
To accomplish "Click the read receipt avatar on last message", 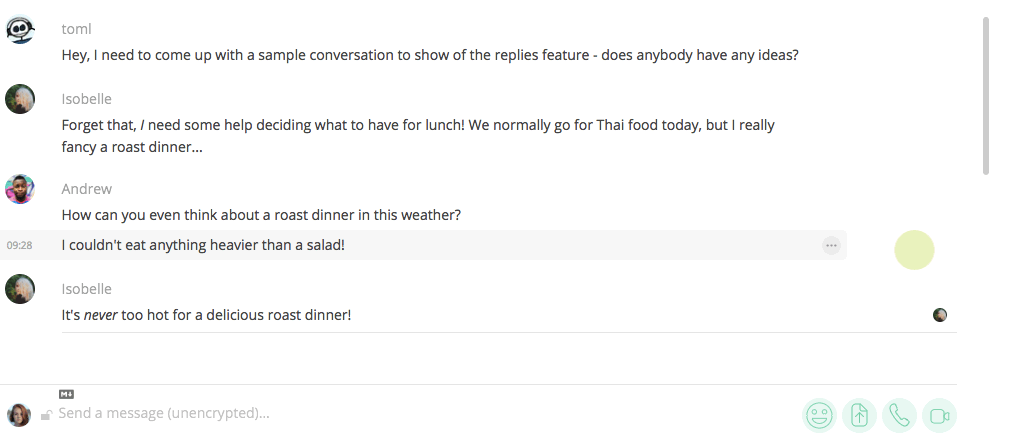I will (x=940, y=315).
